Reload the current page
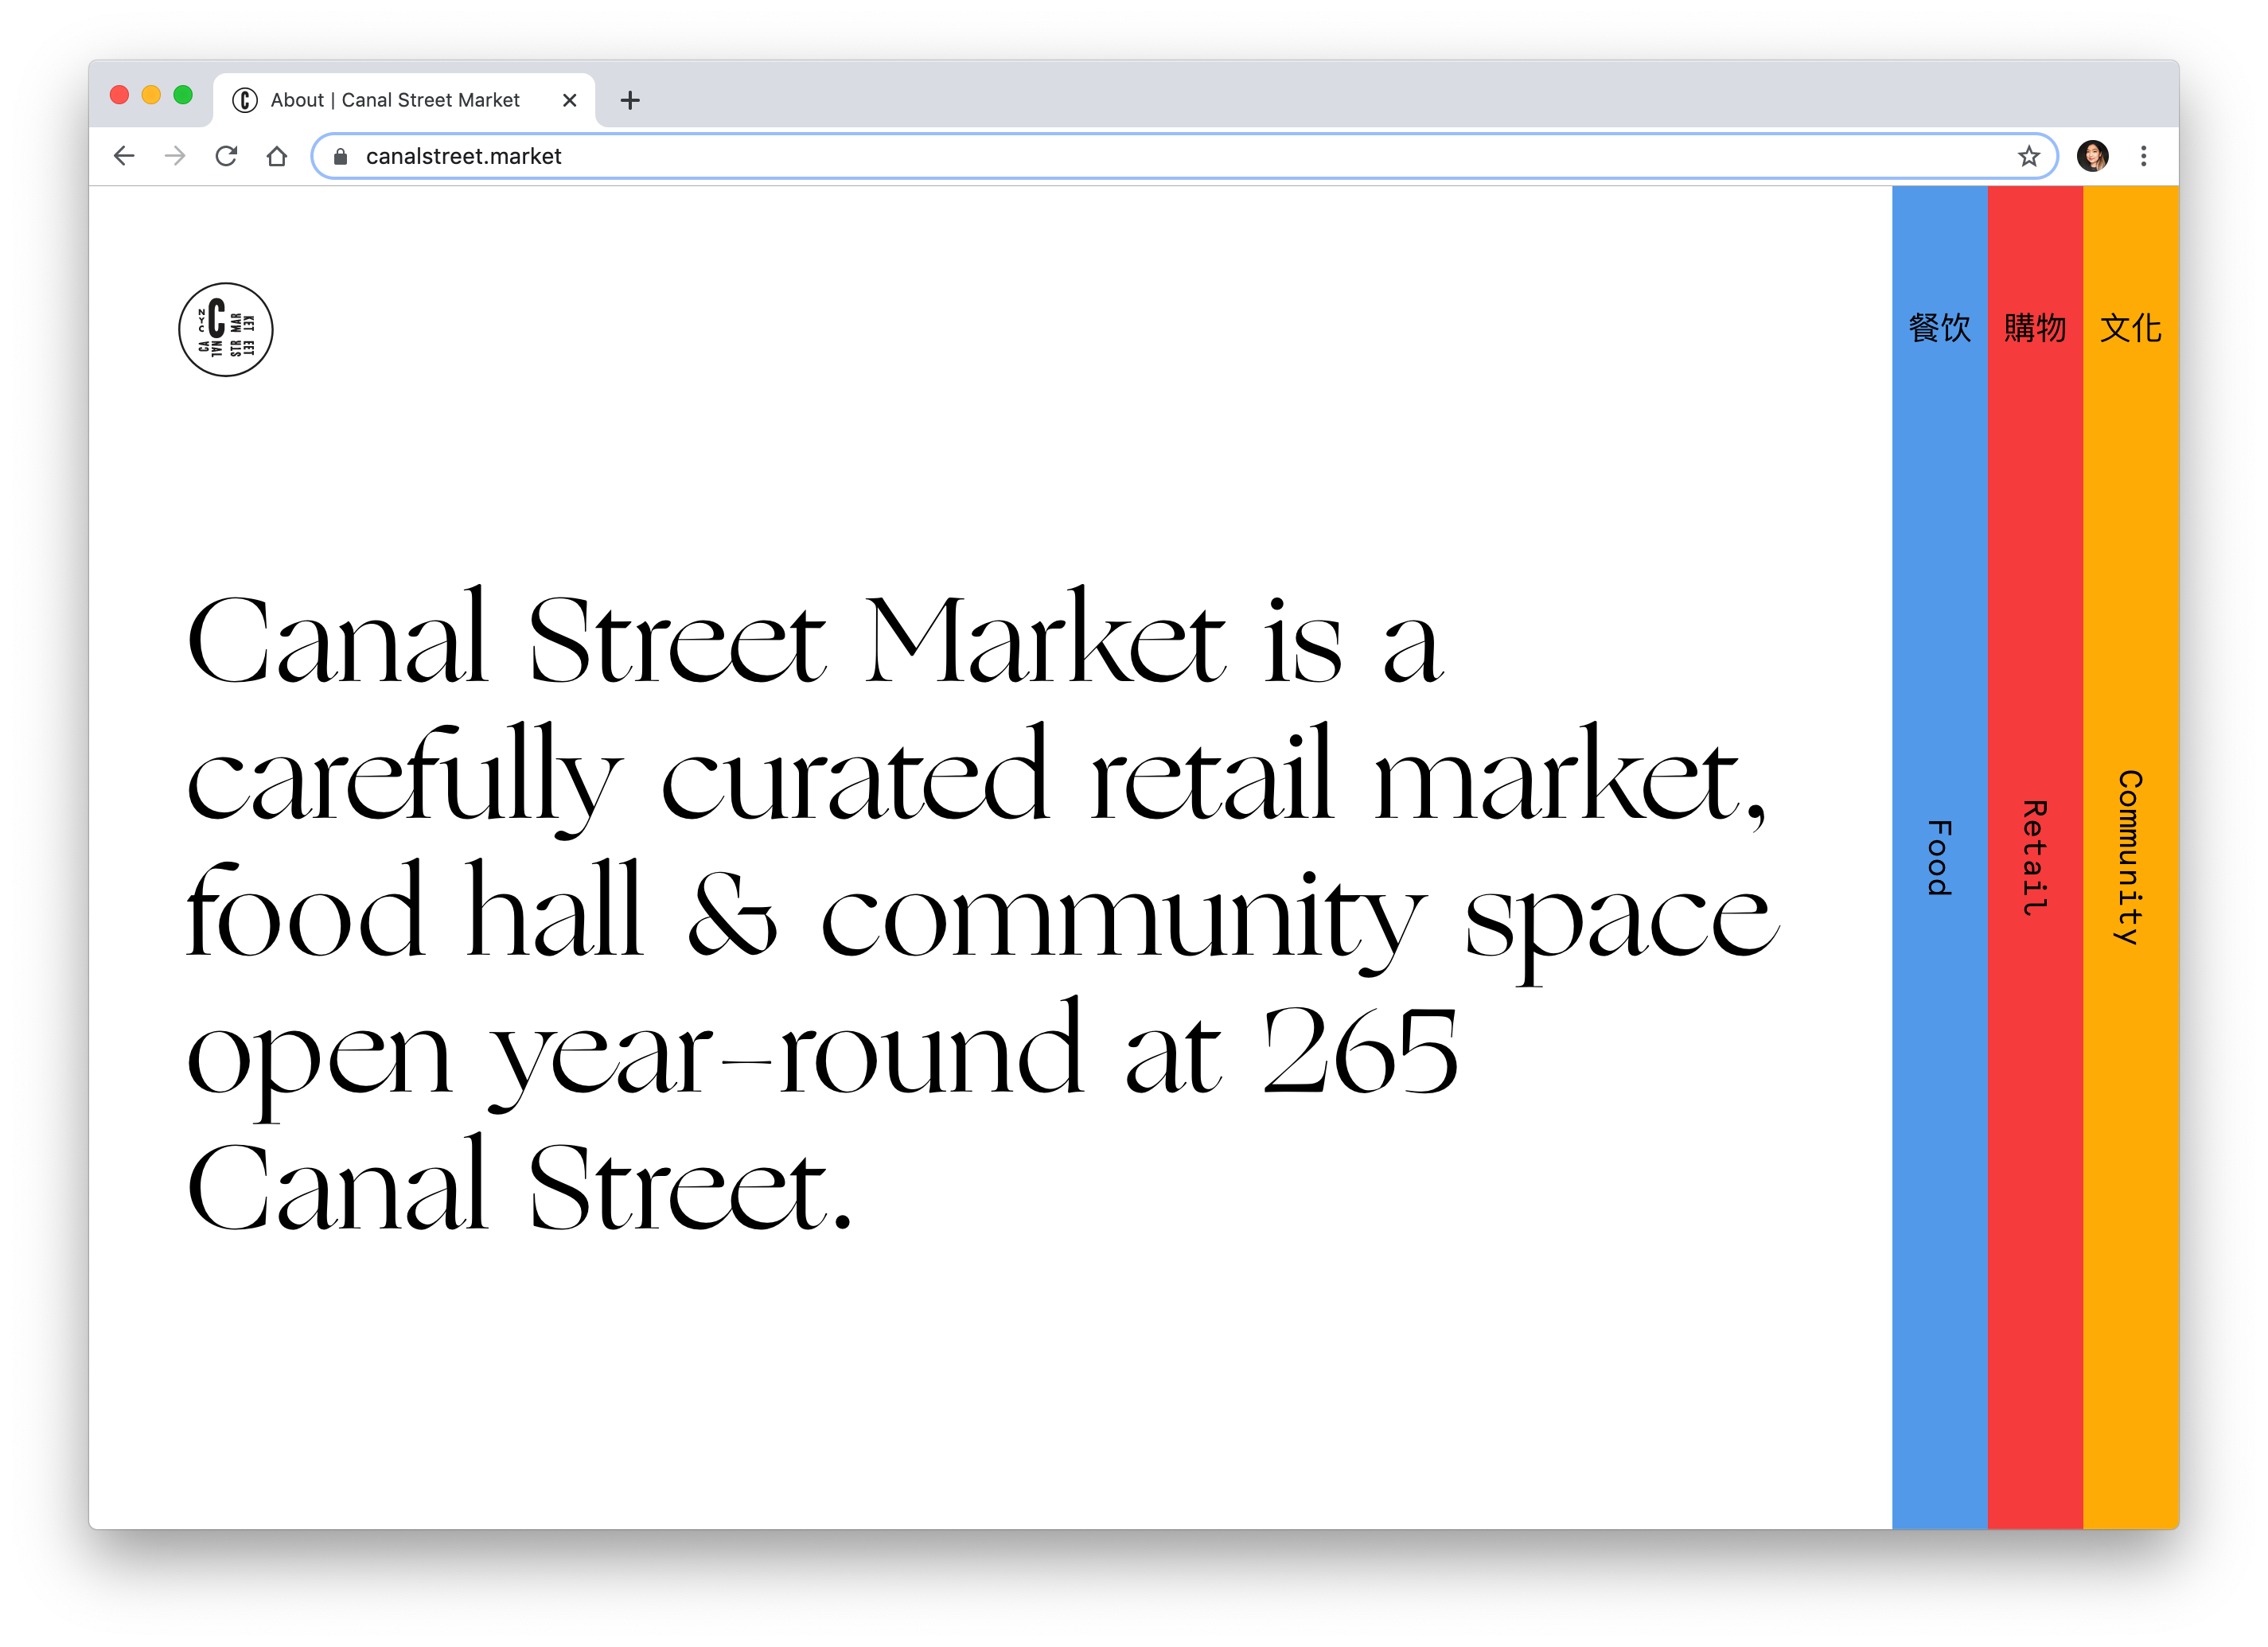 (x=227, y=156)
